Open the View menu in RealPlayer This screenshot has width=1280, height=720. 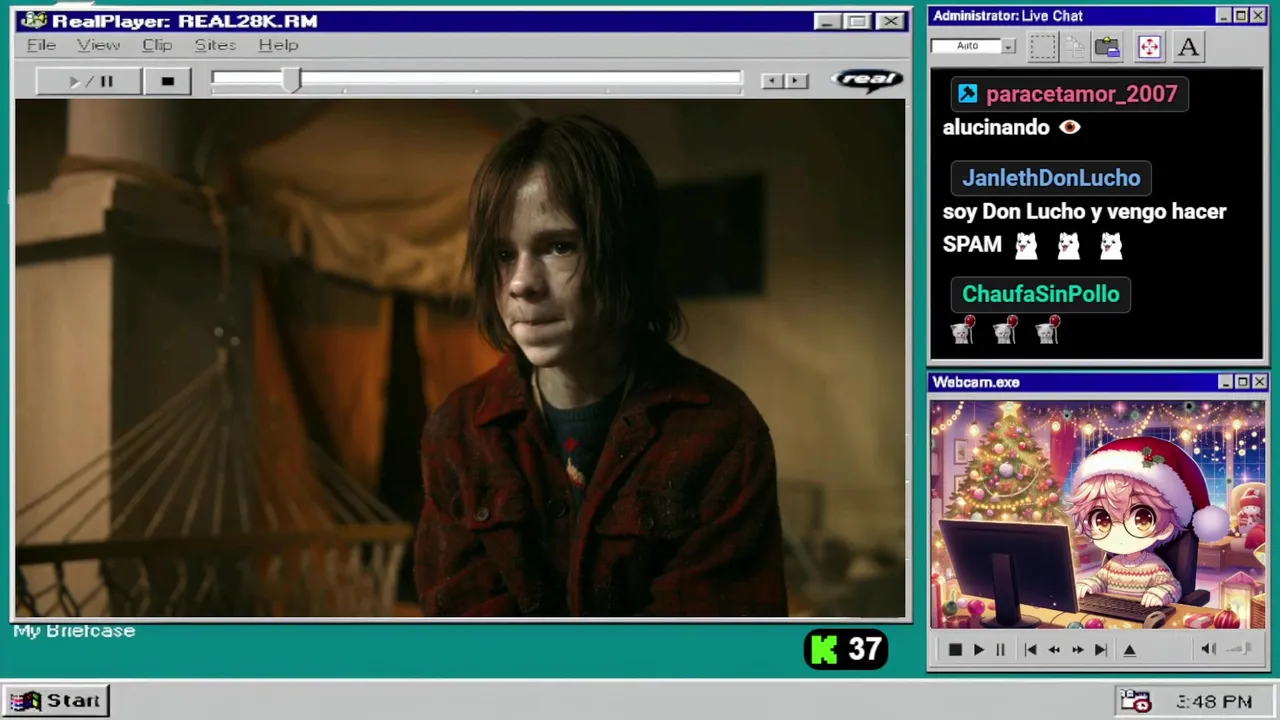tap(98, 45)
